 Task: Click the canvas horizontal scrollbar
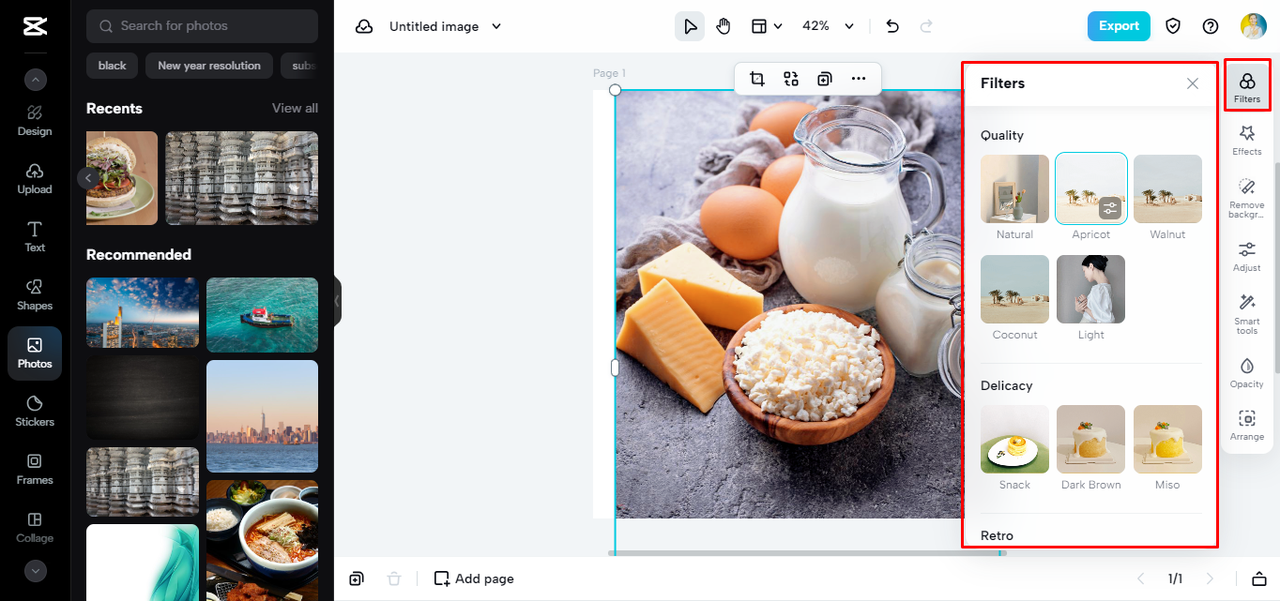click(806, 553)
